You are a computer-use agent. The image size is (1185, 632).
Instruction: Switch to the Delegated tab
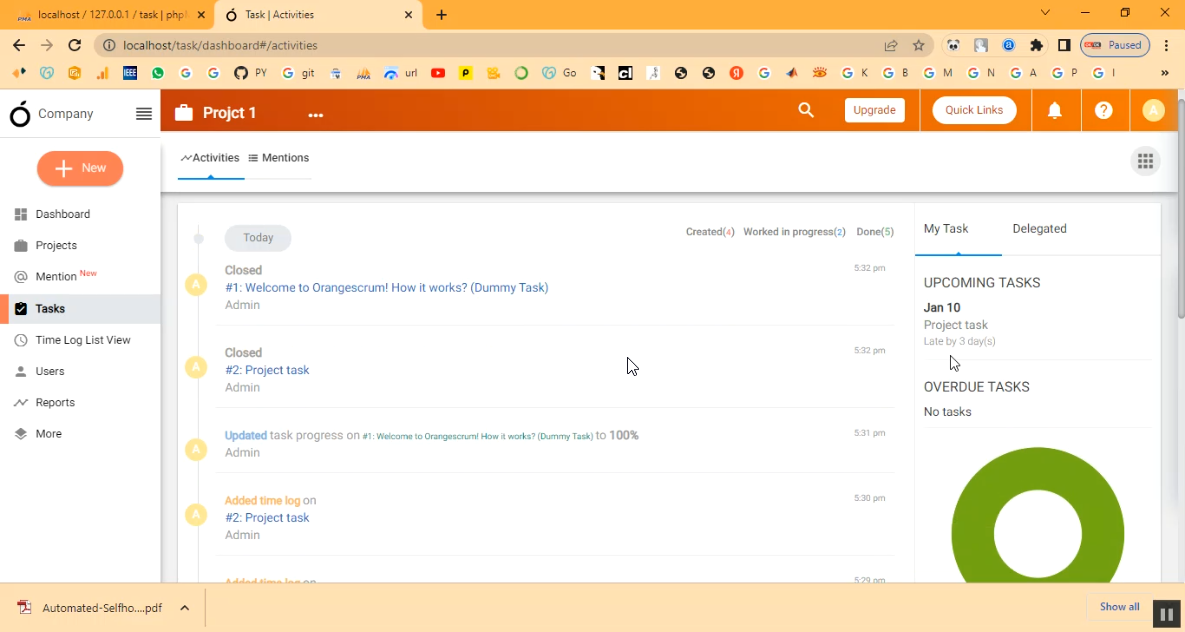(x=1039, y=229)
